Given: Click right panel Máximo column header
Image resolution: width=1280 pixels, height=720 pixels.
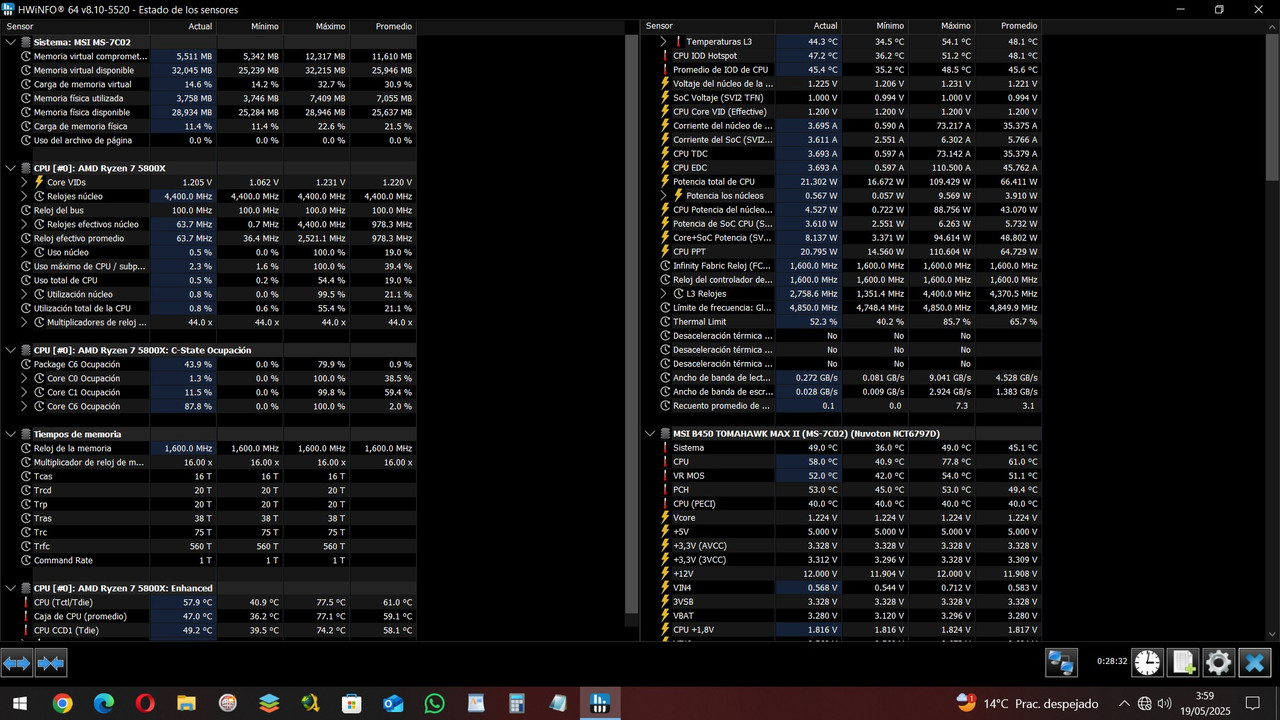Looking at the screenshot, I should point(941,26).
